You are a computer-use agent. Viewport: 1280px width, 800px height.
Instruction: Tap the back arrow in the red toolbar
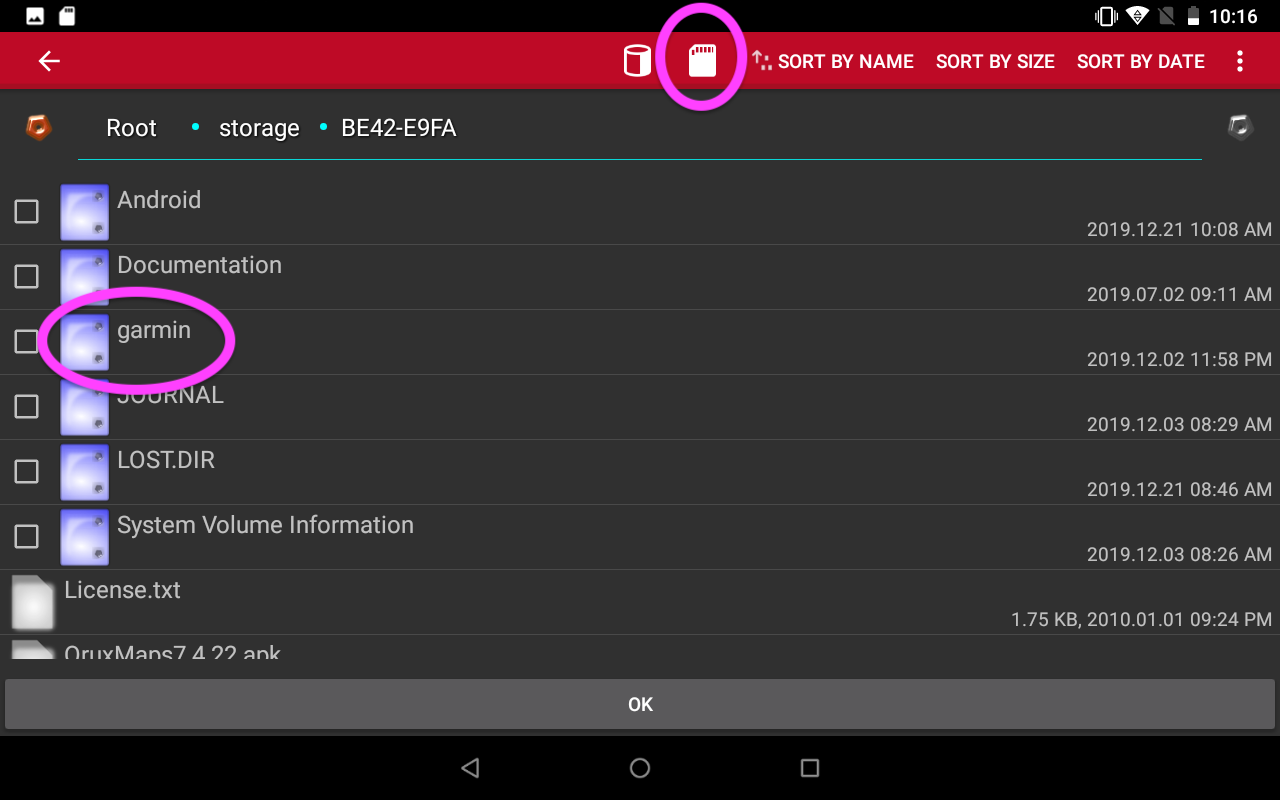tap(49, 61)
